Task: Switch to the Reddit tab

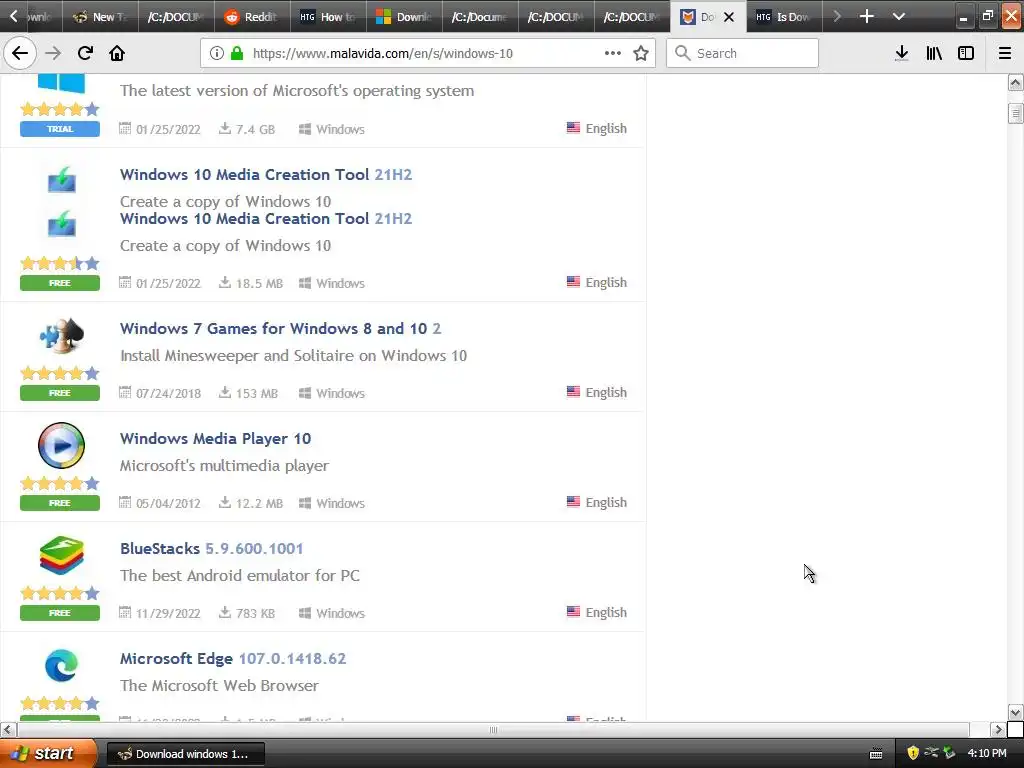Action: pos(252,16)
